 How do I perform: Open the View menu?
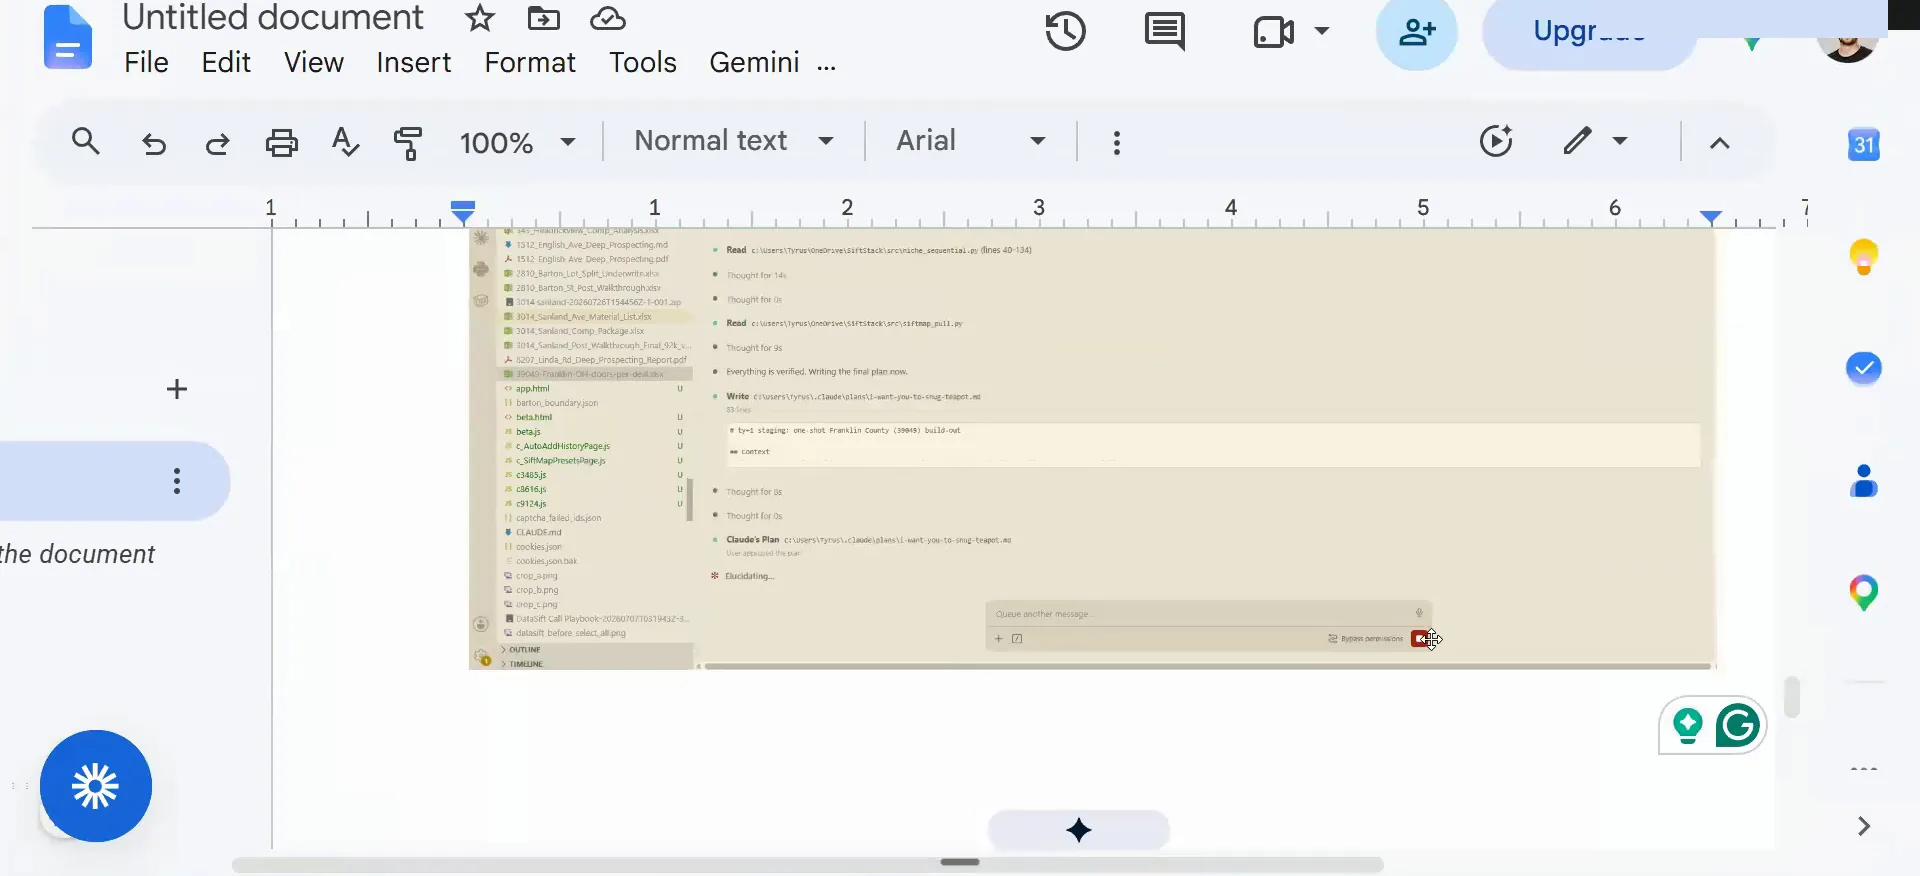pyautogui.click(x=313, y=62)
